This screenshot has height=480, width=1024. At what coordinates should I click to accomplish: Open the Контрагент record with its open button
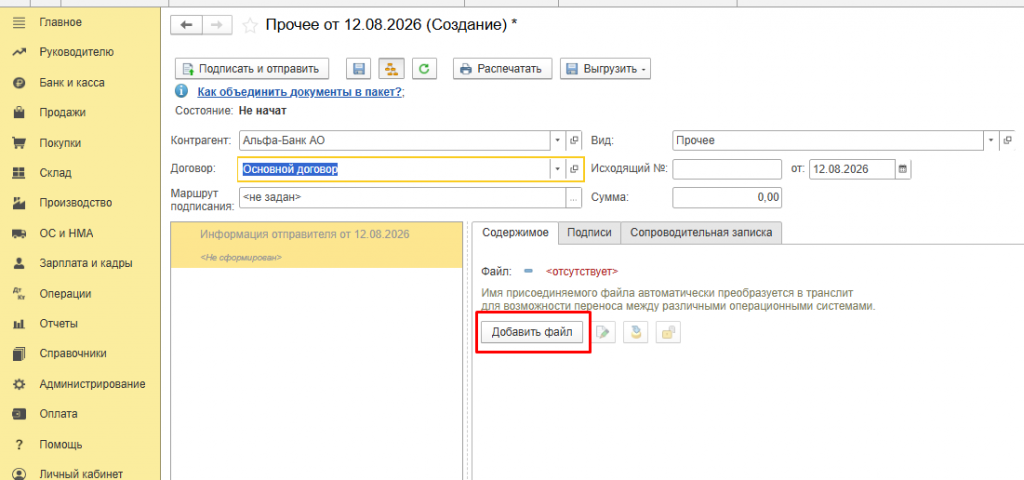click(574, 140)
